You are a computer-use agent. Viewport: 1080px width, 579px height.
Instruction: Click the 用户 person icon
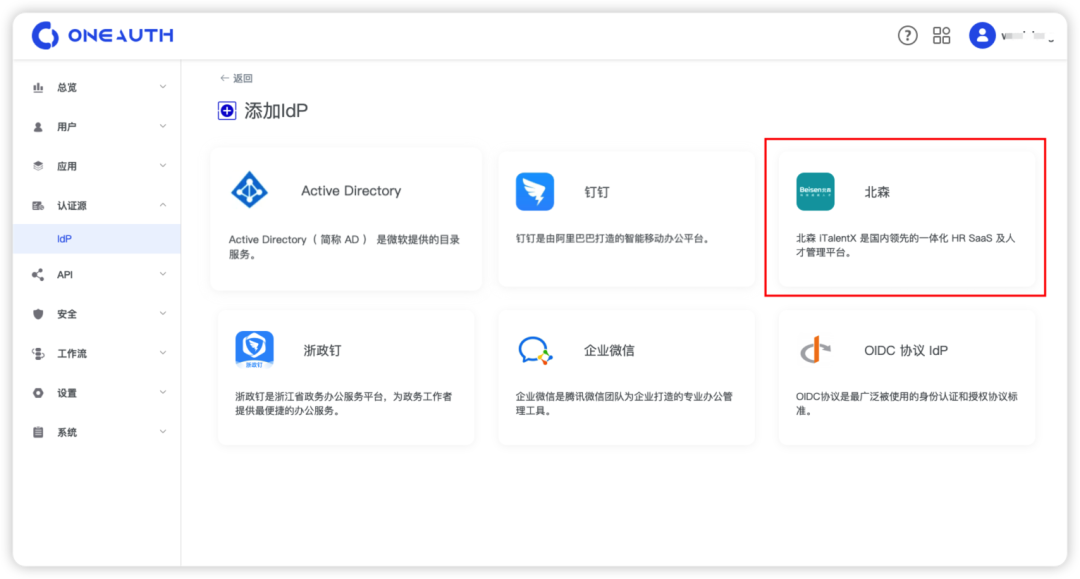click(38, 127)
